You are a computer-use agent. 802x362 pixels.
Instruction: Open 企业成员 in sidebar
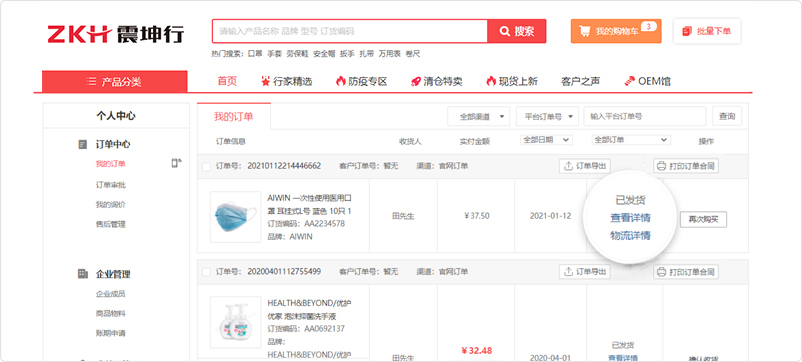coord(110,294)
